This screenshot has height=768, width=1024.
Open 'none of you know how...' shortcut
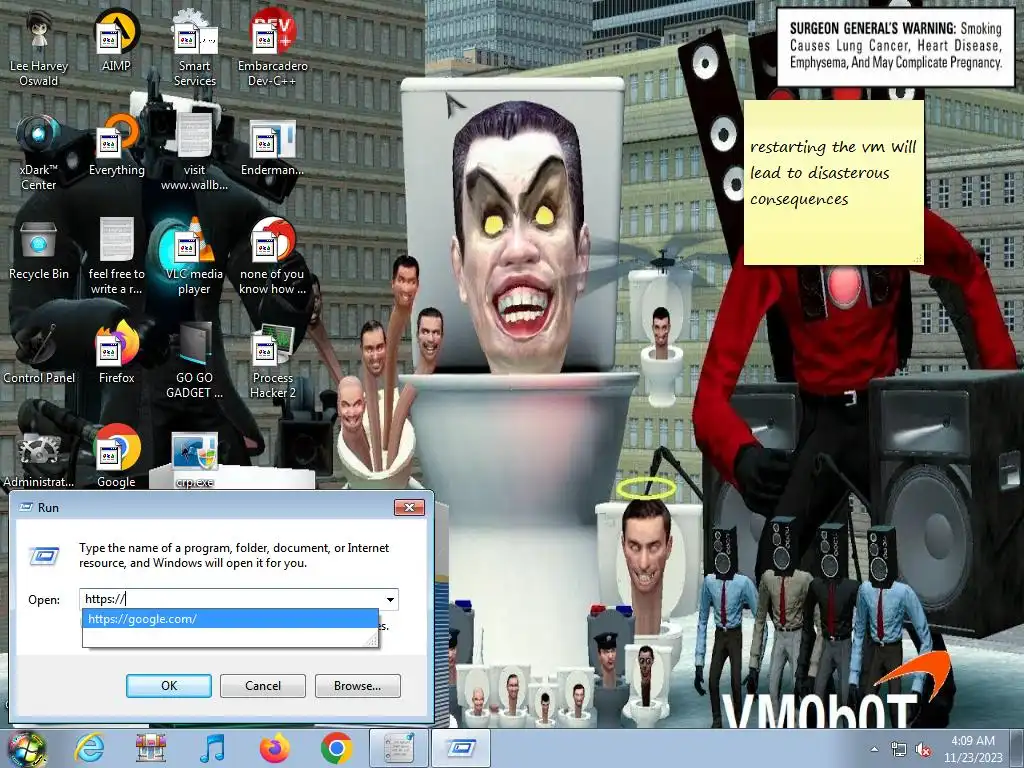(272, 256)
